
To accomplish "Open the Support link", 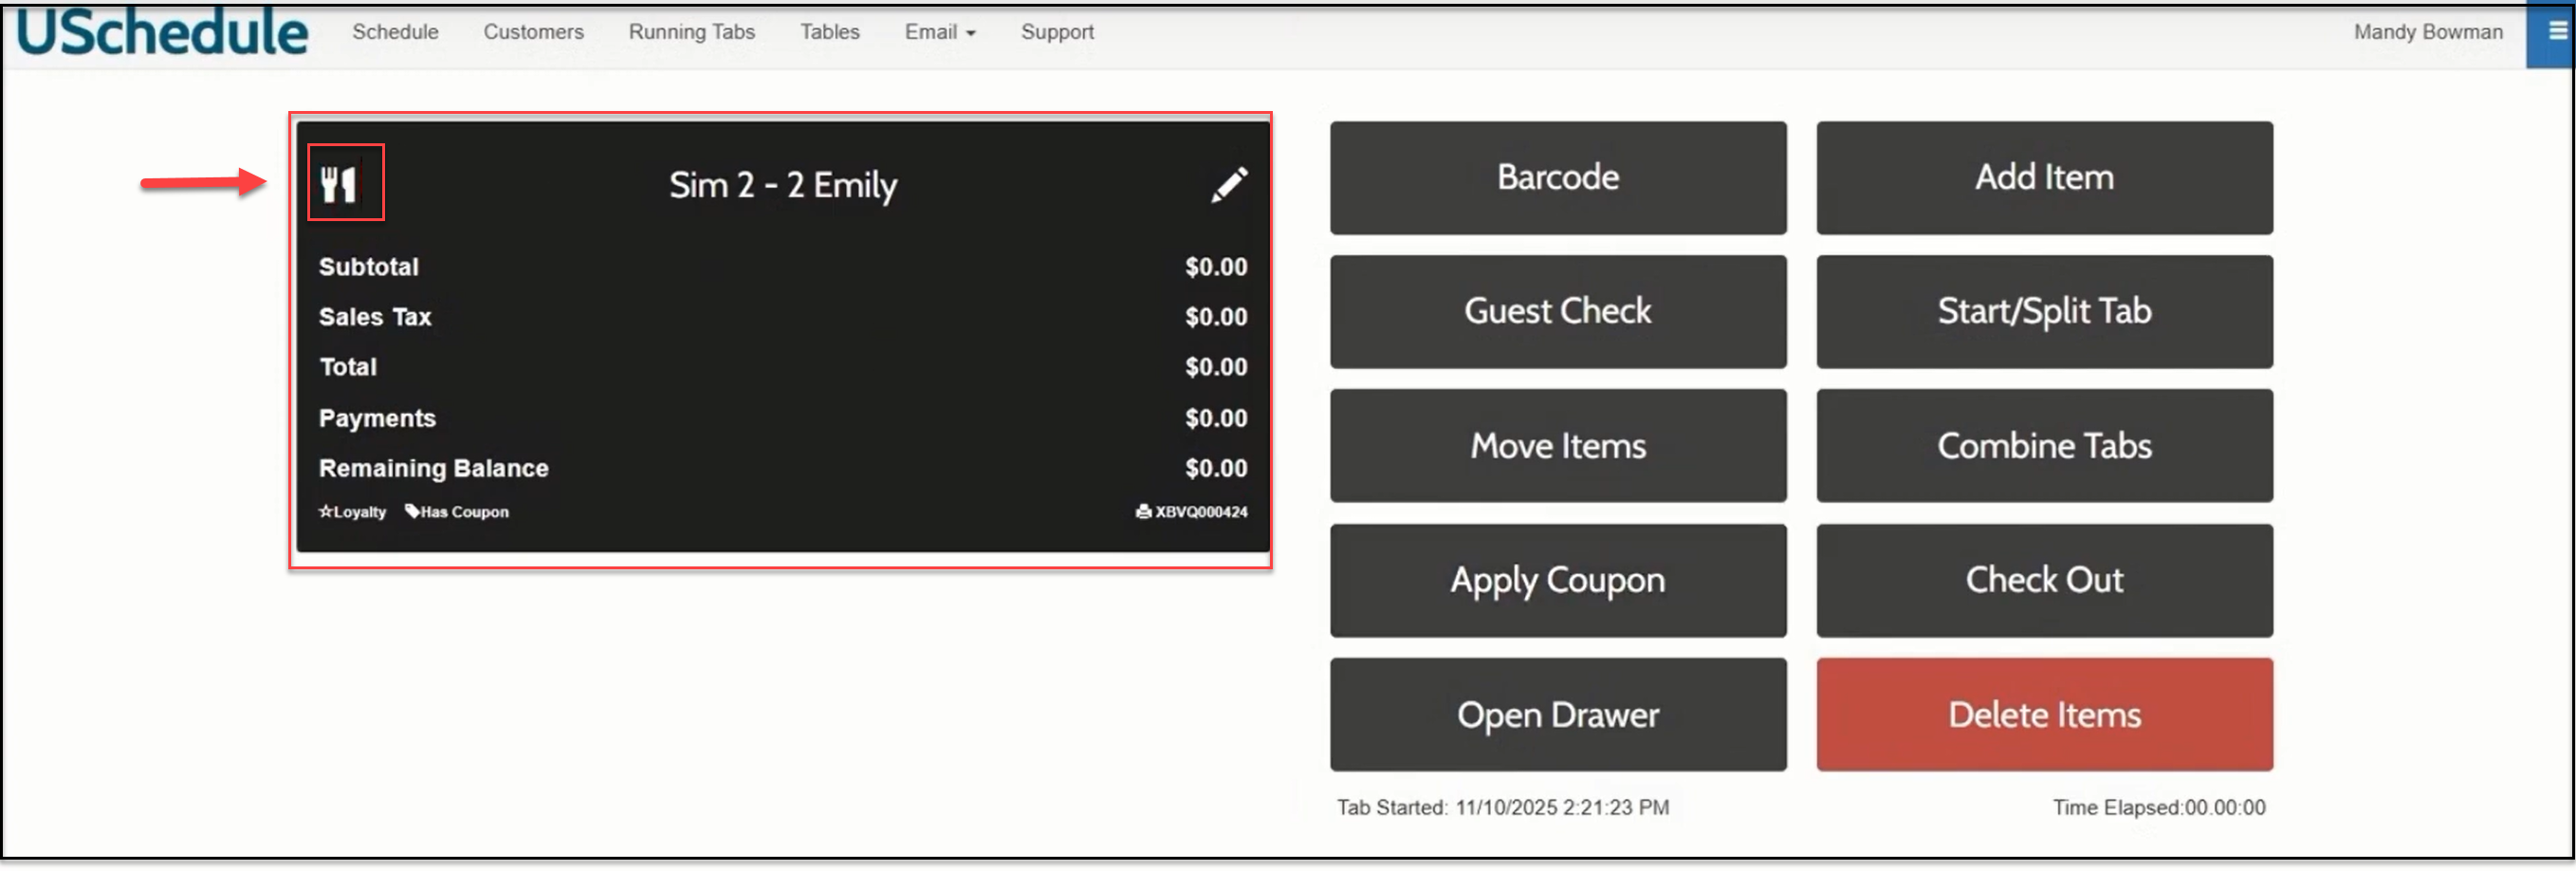I will pos(1057,32).
